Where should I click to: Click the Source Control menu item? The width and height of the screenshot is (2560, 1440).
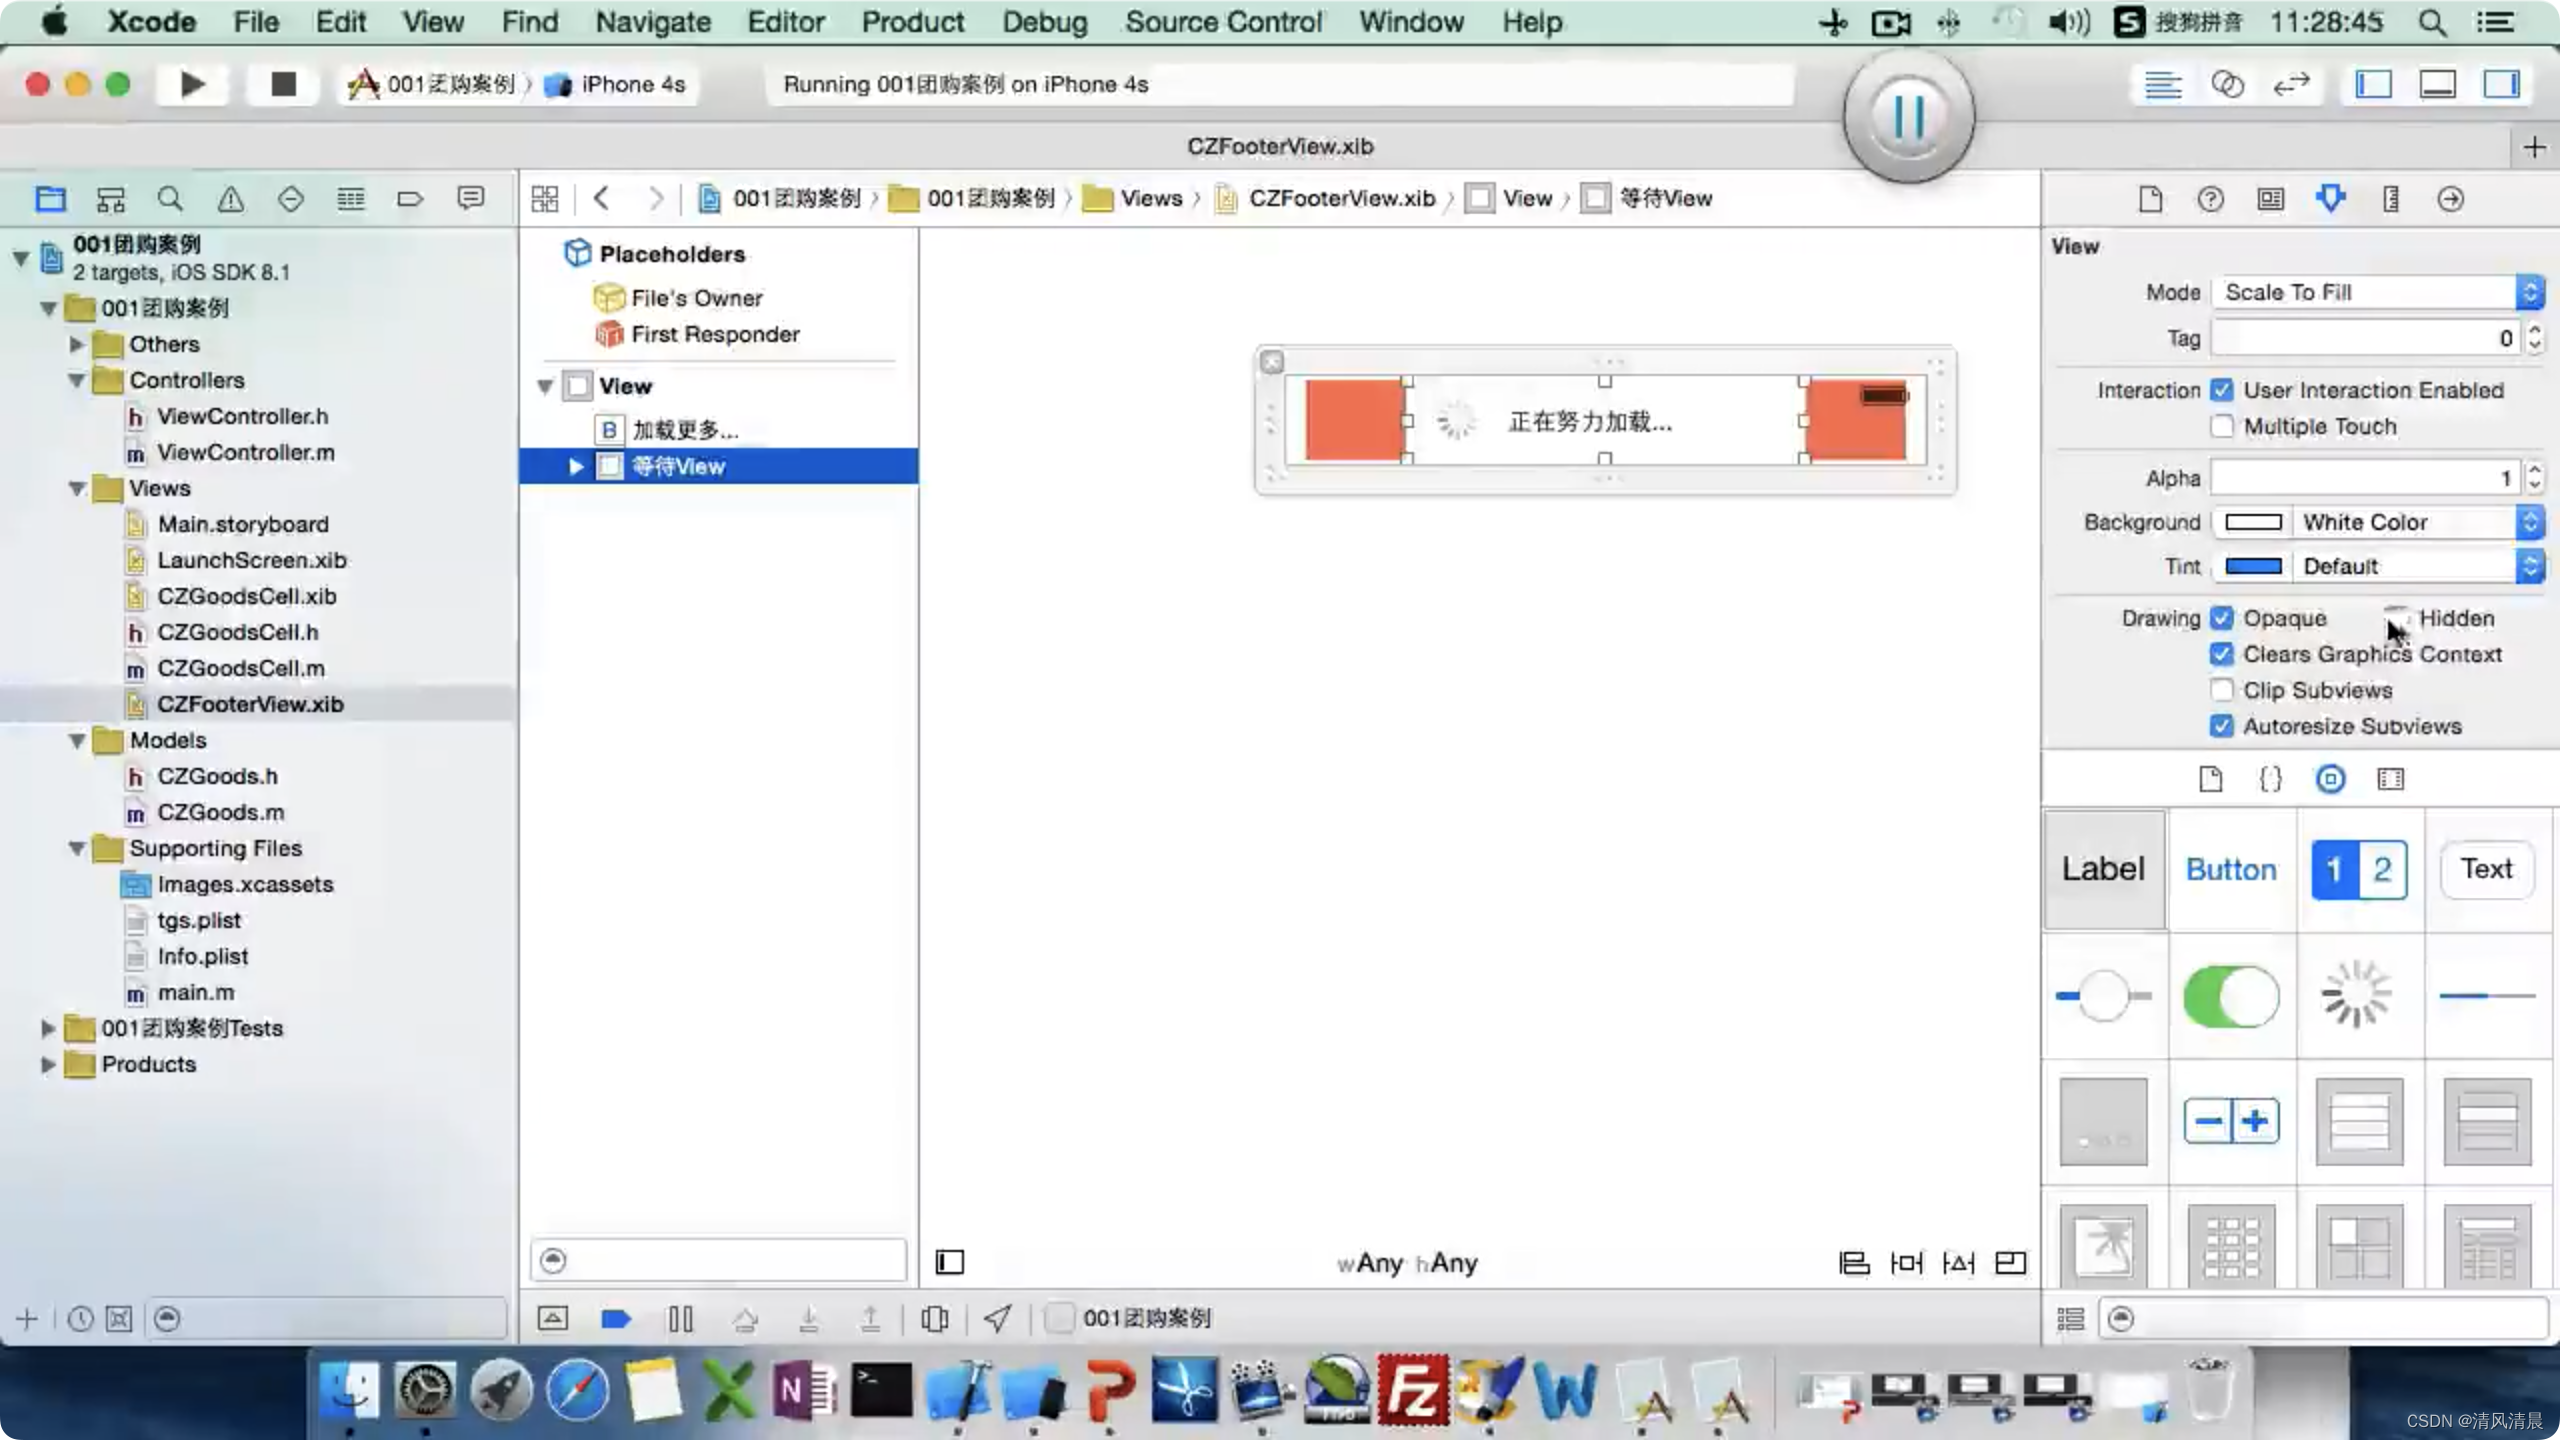point(1224,21)
